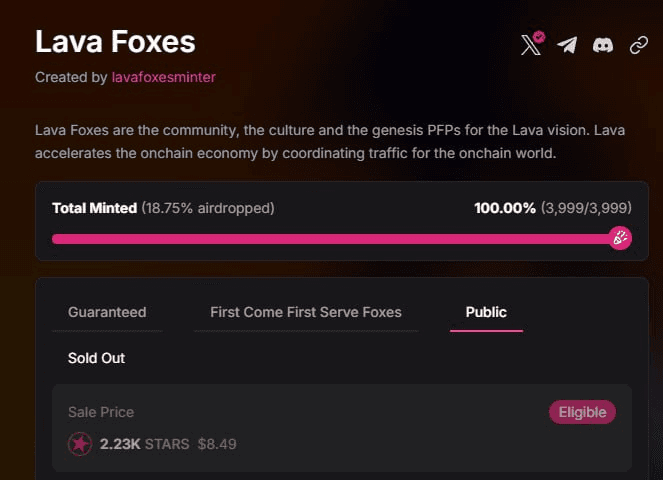
Task: Click the Lava Foxes collection title
Action: click(115, 42)
